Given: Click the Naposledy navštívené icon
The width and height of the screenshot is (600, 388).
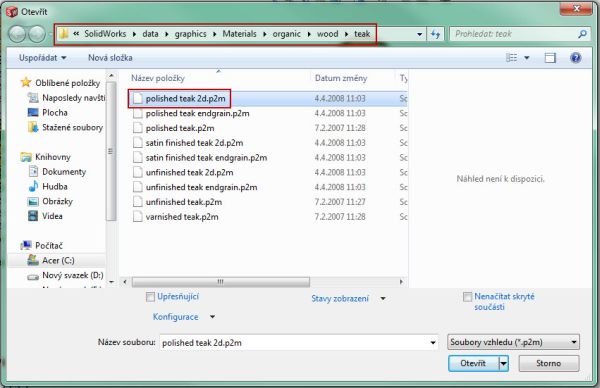Looking at the screenshot, I should click(33, 98).
